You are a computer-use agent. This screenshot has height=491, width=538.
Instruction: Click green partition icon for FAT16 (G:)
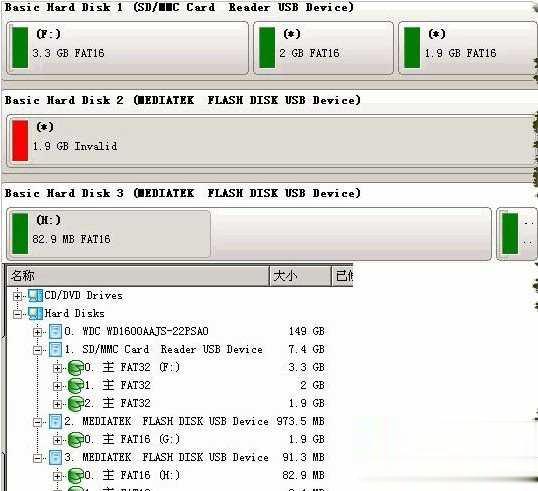coord(75,440)
